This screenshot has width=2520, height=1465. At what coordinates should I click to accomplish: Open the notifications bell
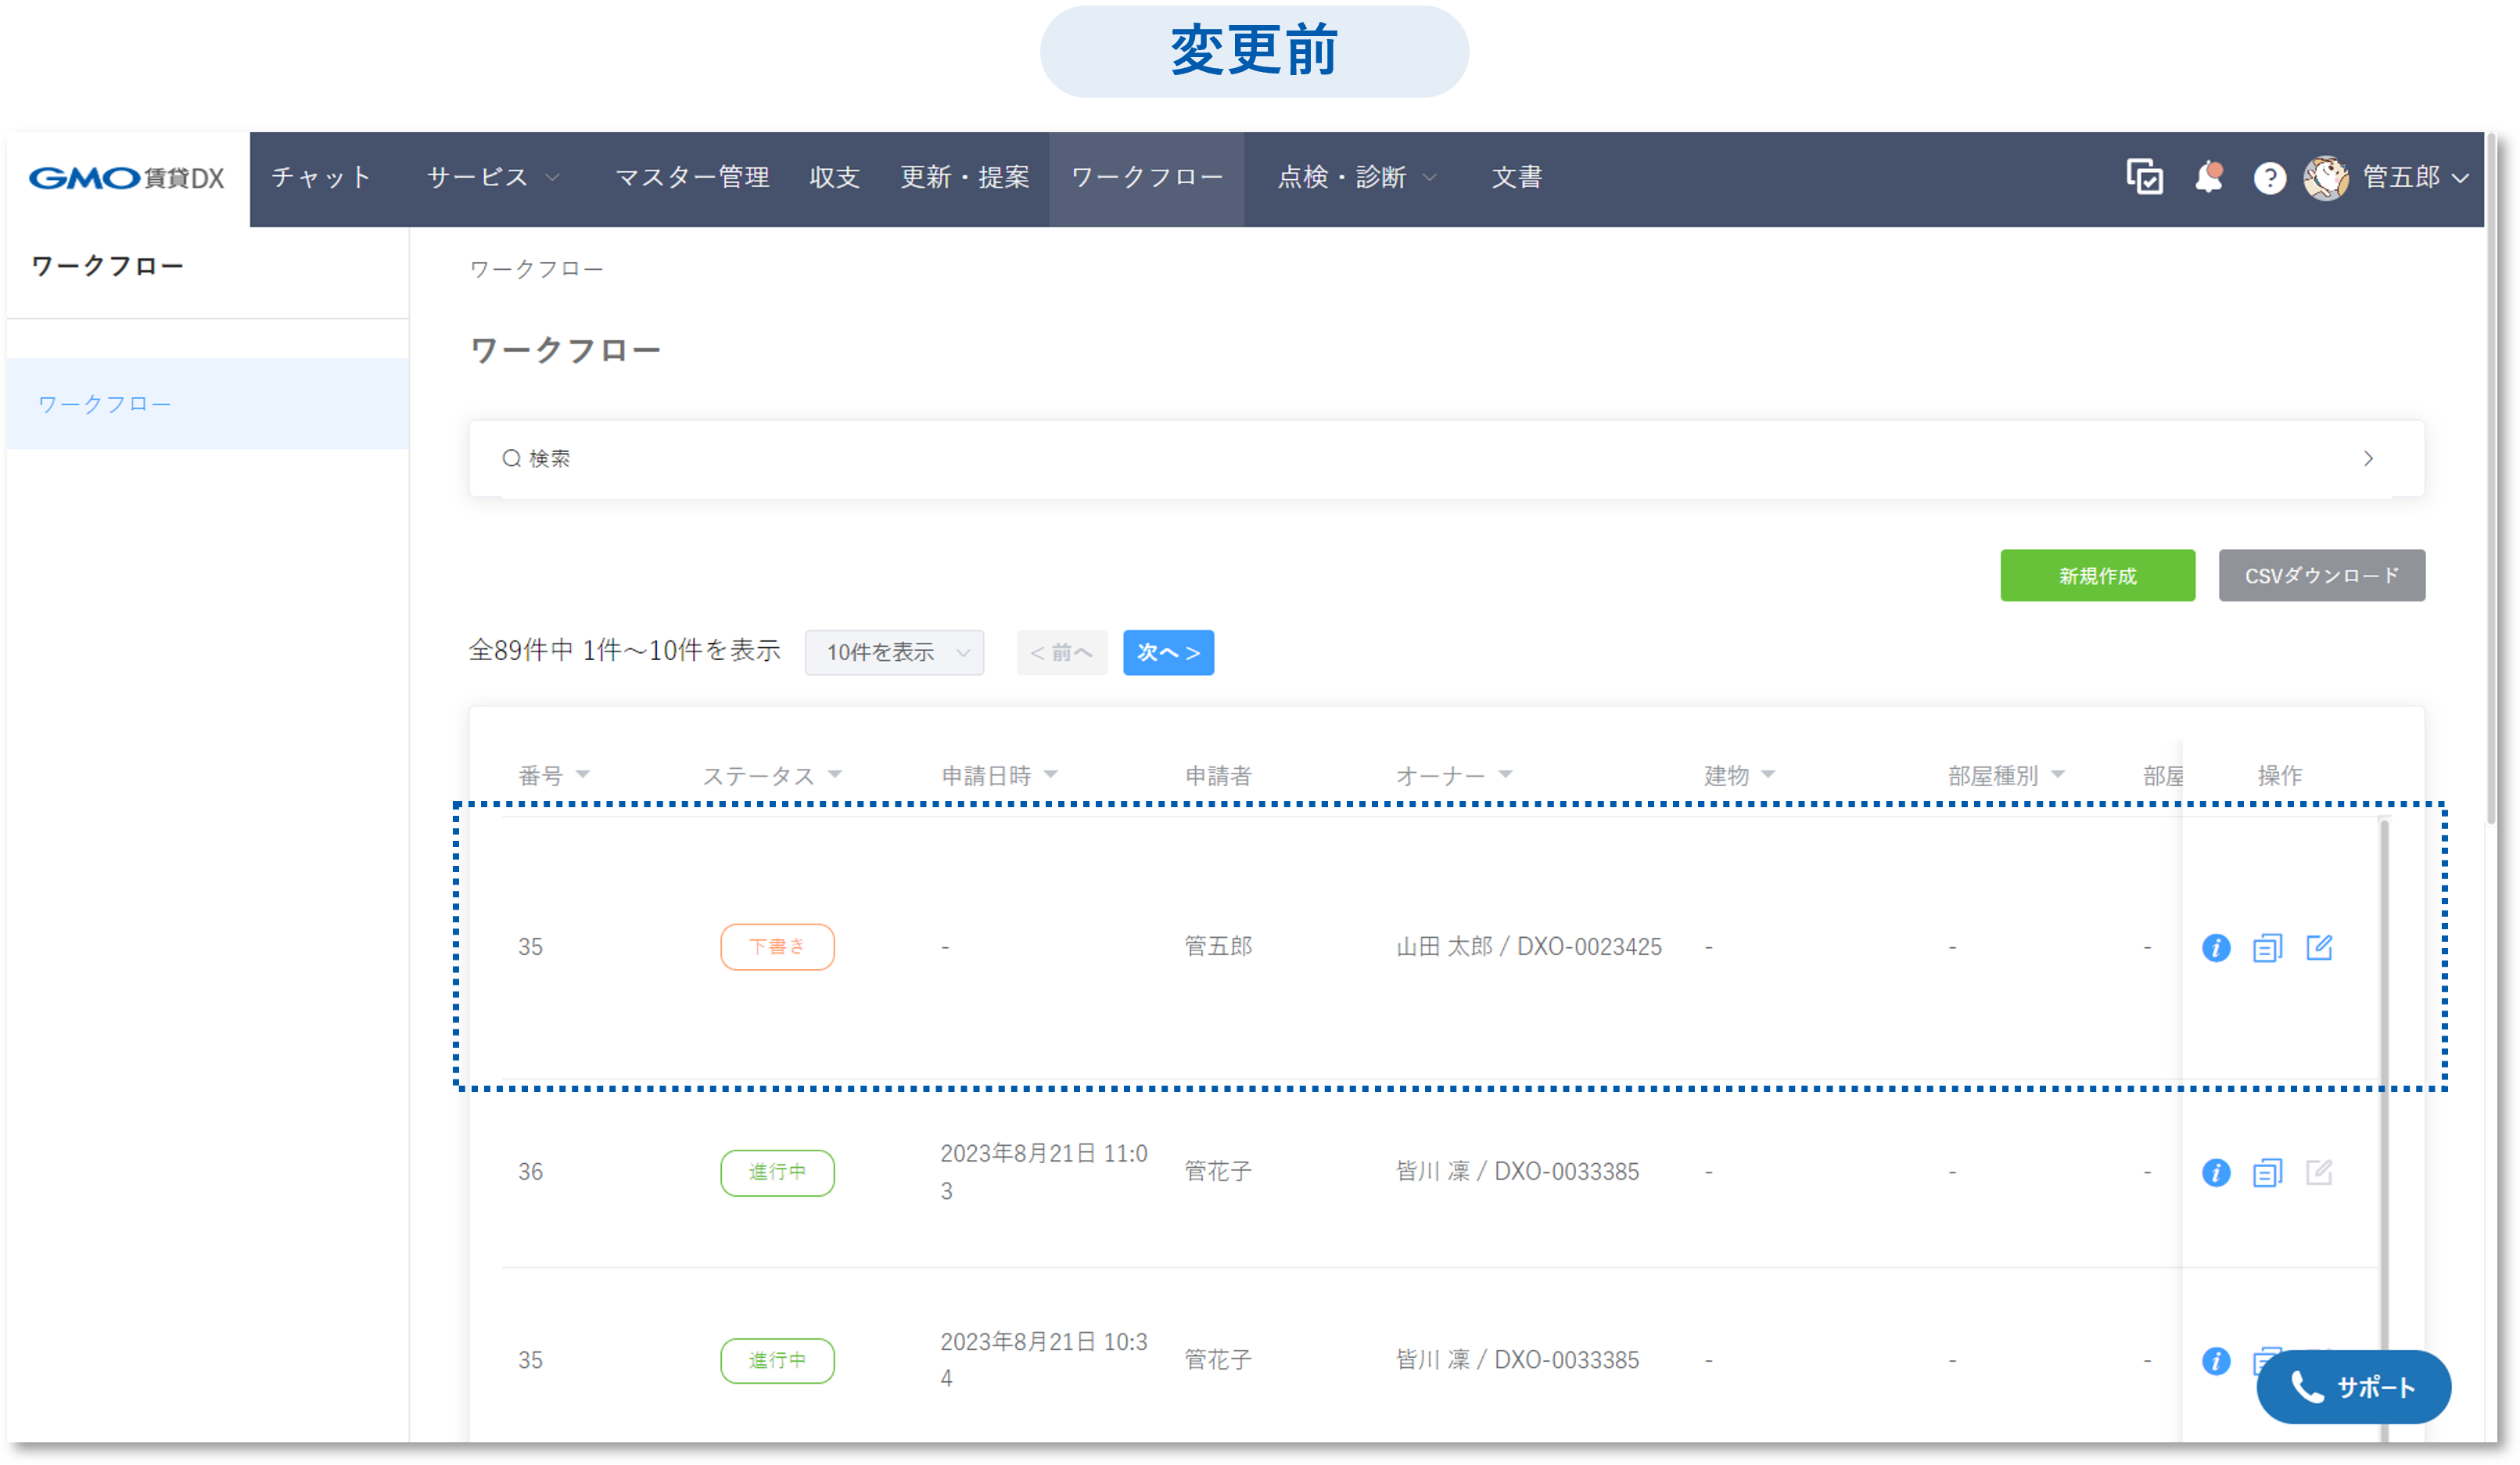2209,178
